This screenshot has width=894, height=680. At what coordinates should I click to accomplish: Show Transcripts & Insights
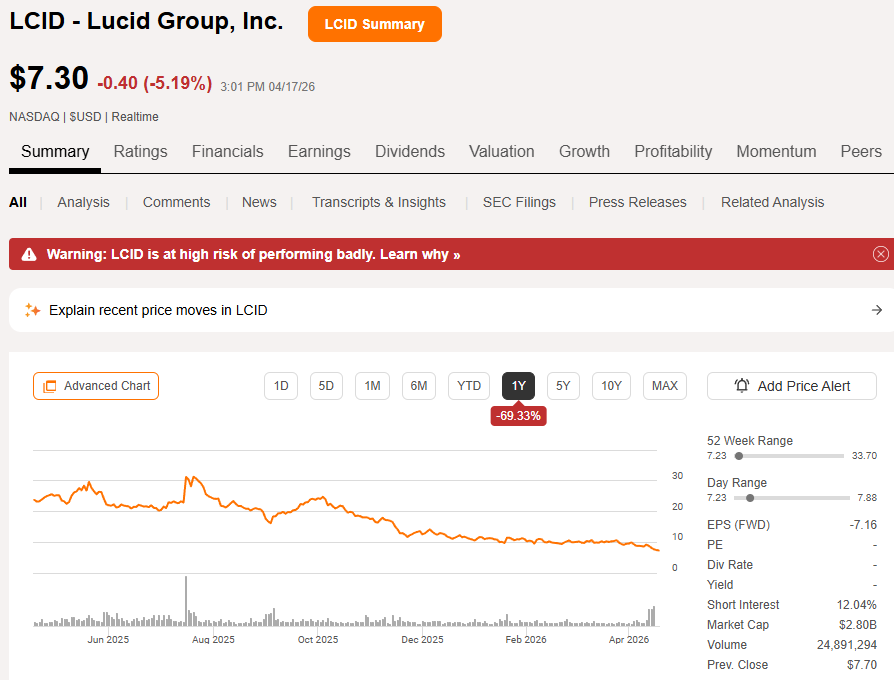click(379, 202)
